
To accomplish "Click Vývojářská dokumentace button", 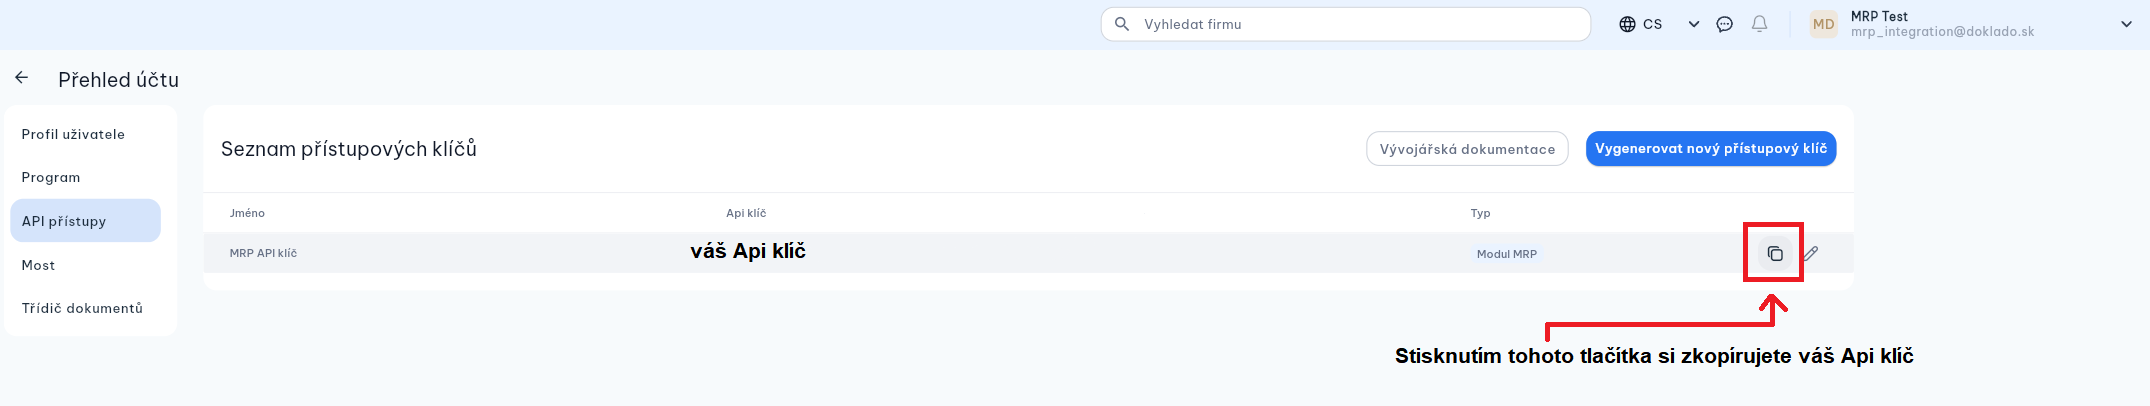I will [1467, 149].
